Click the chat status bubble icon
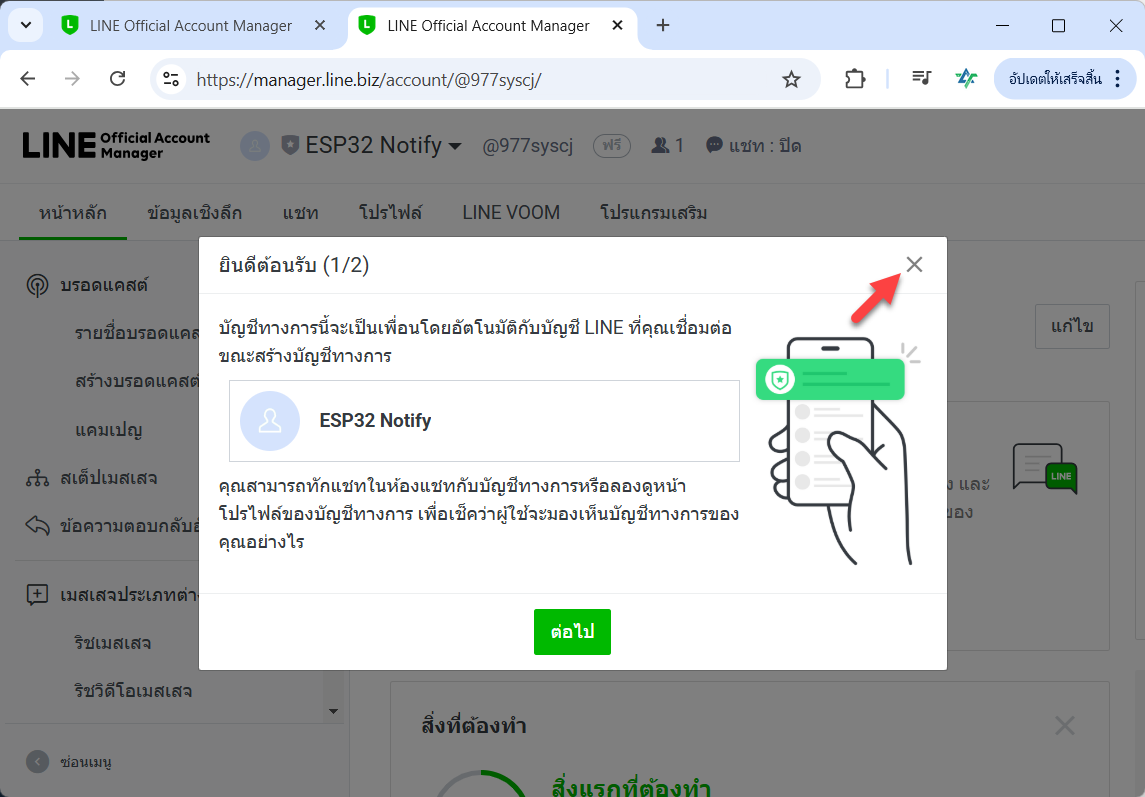This screenshot has width=1145, height=797. [714, 145]
